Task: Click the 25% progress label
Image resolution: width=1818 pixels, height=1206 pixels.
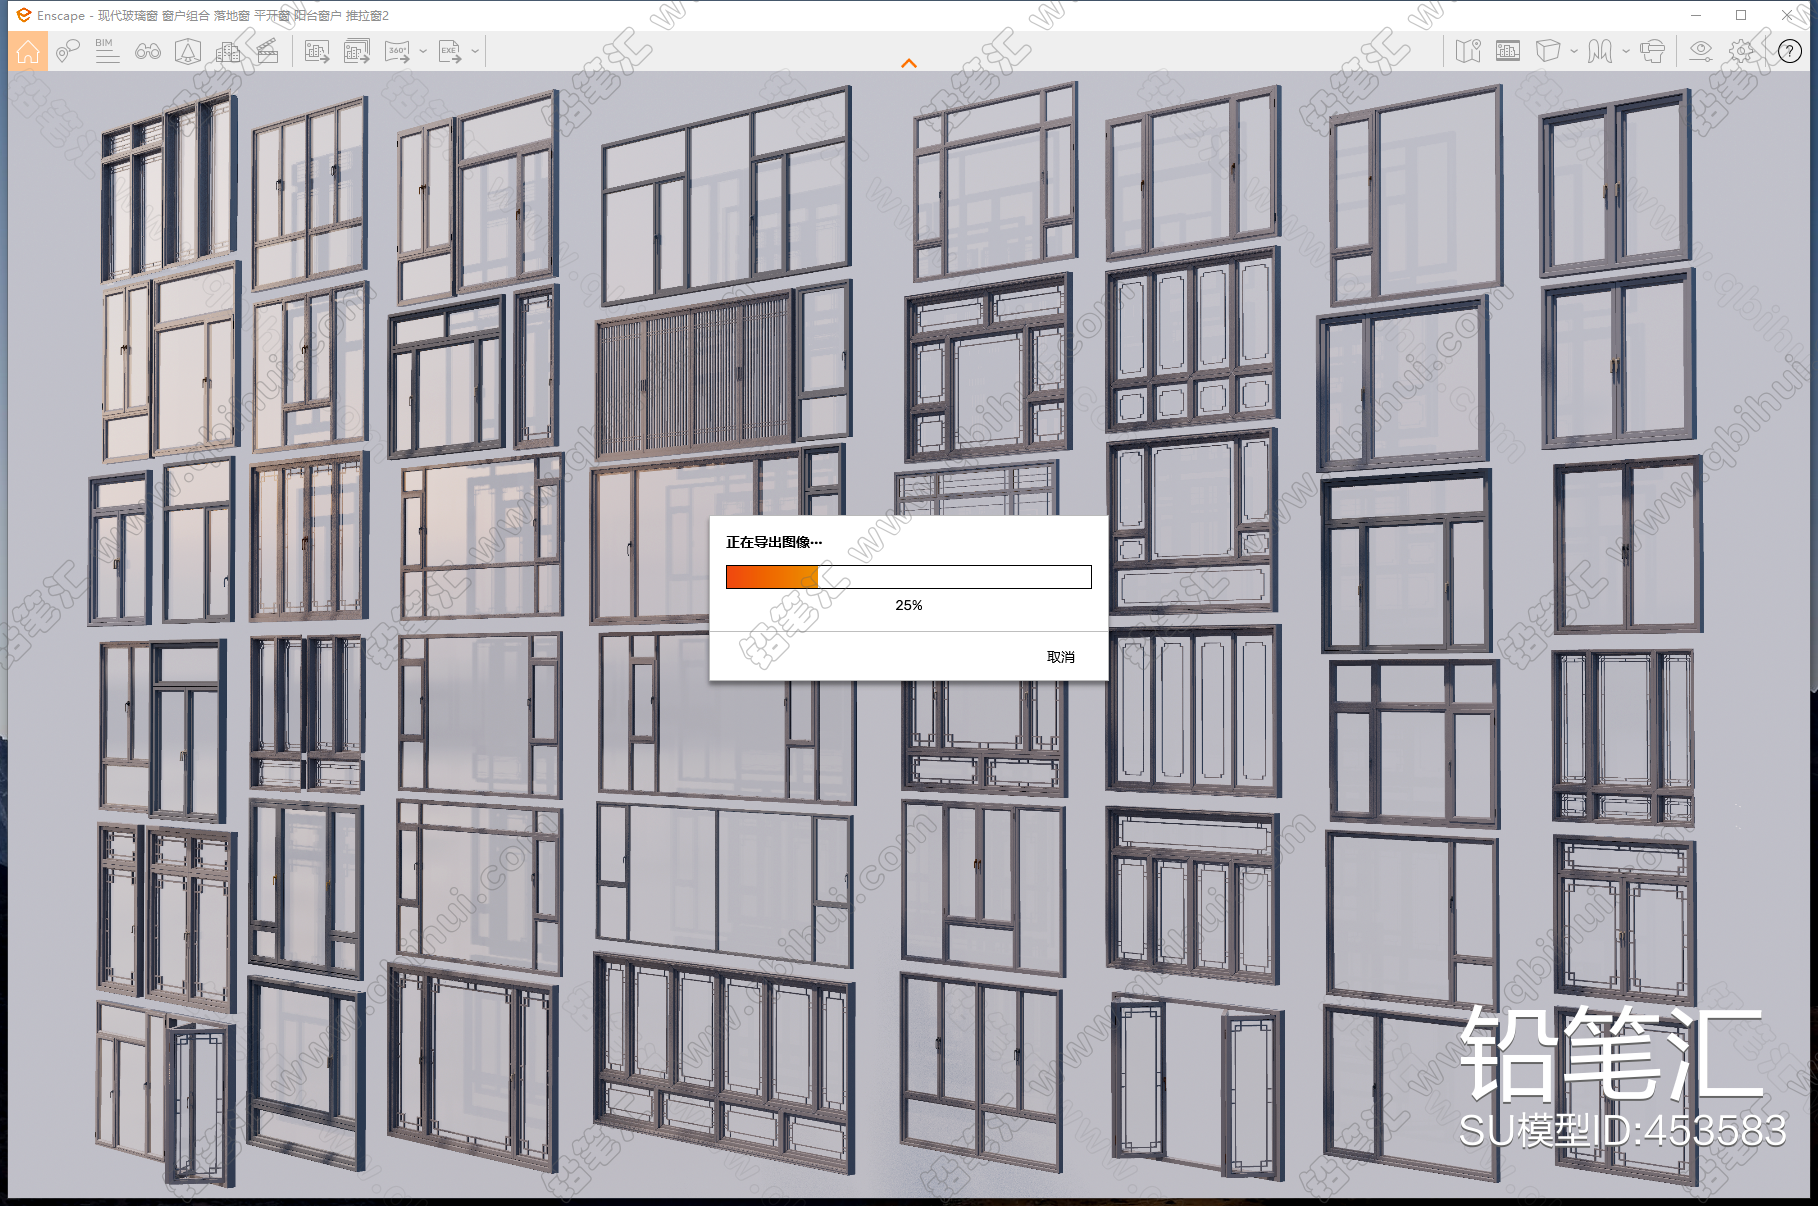Action: click(909, 605)
